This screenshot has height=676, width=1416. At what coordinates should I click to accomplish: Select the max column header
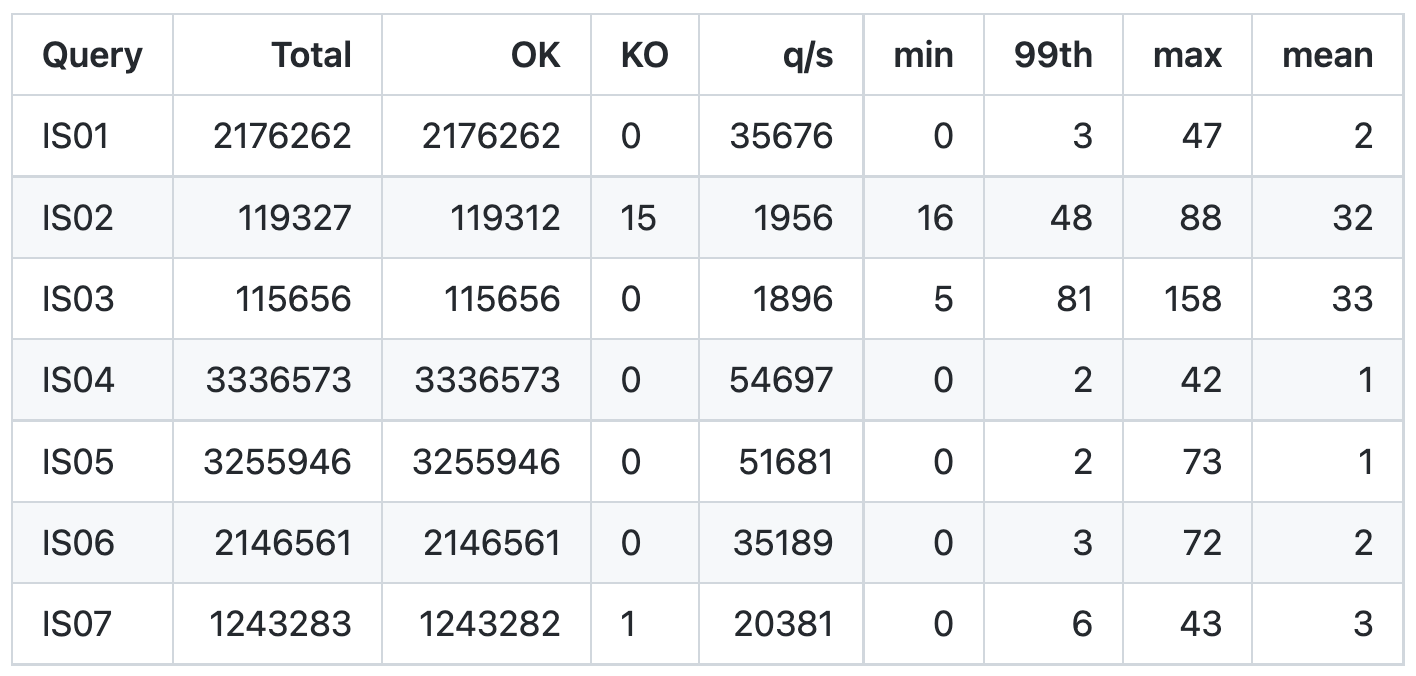click(1187, 55)
